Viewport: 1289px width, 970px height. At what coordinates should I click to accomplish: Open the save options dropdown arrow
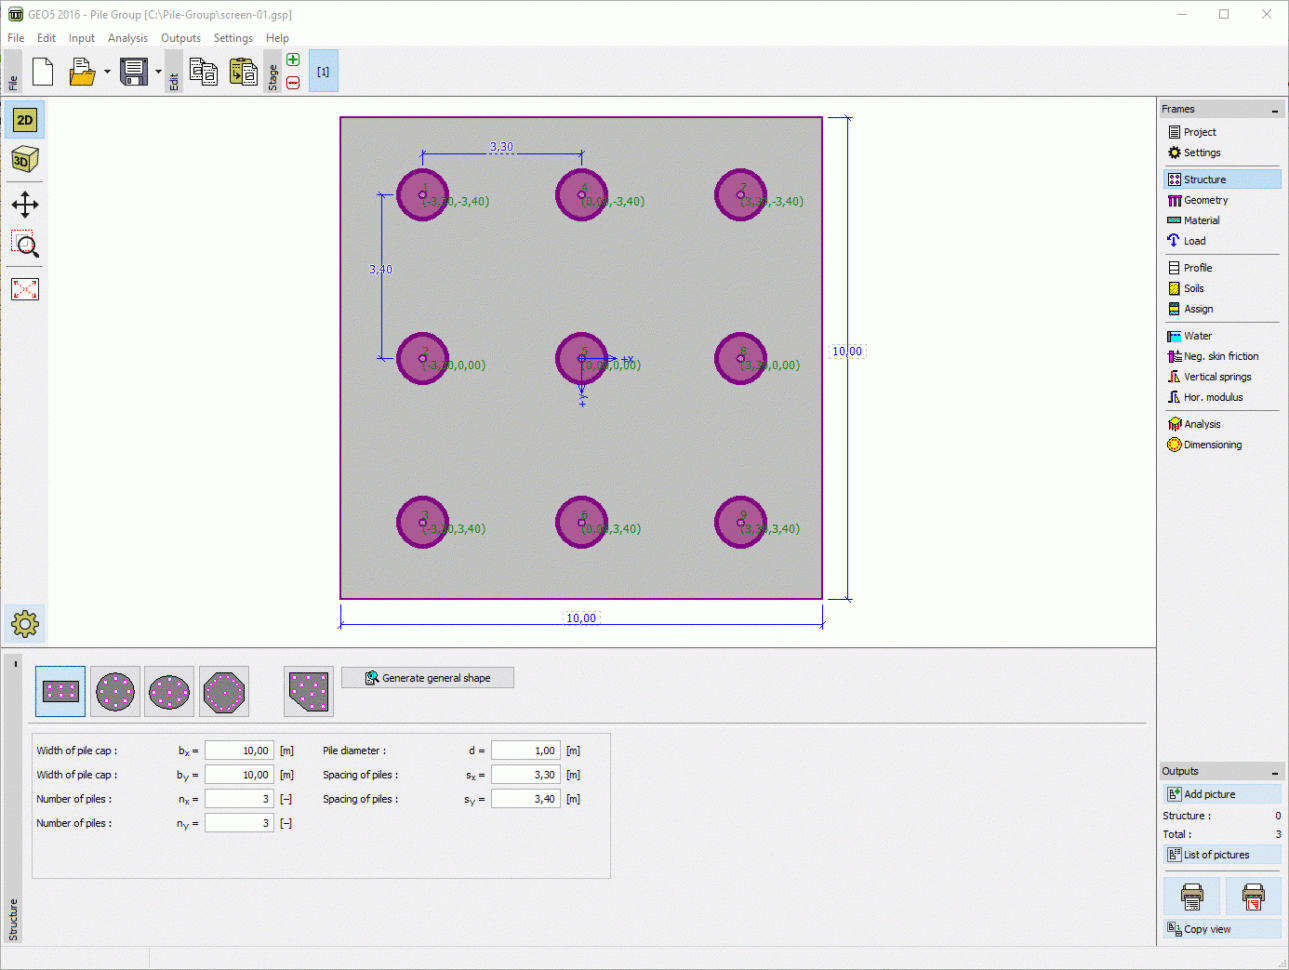[x=158, y=70]
